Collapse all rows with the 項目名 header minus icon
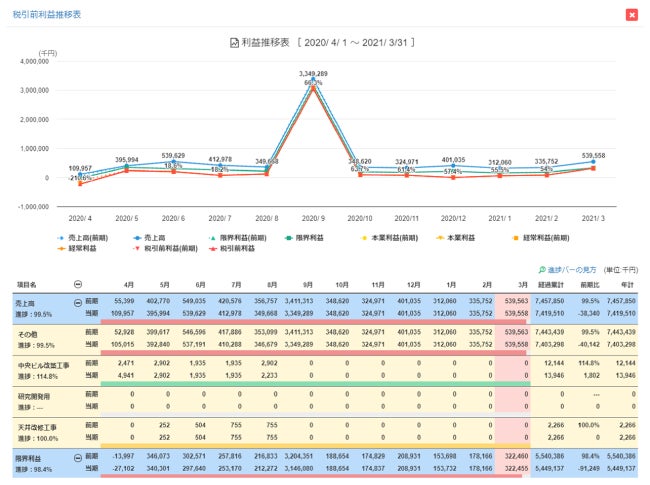Screen dimensions: 650x485 (78, 284)
